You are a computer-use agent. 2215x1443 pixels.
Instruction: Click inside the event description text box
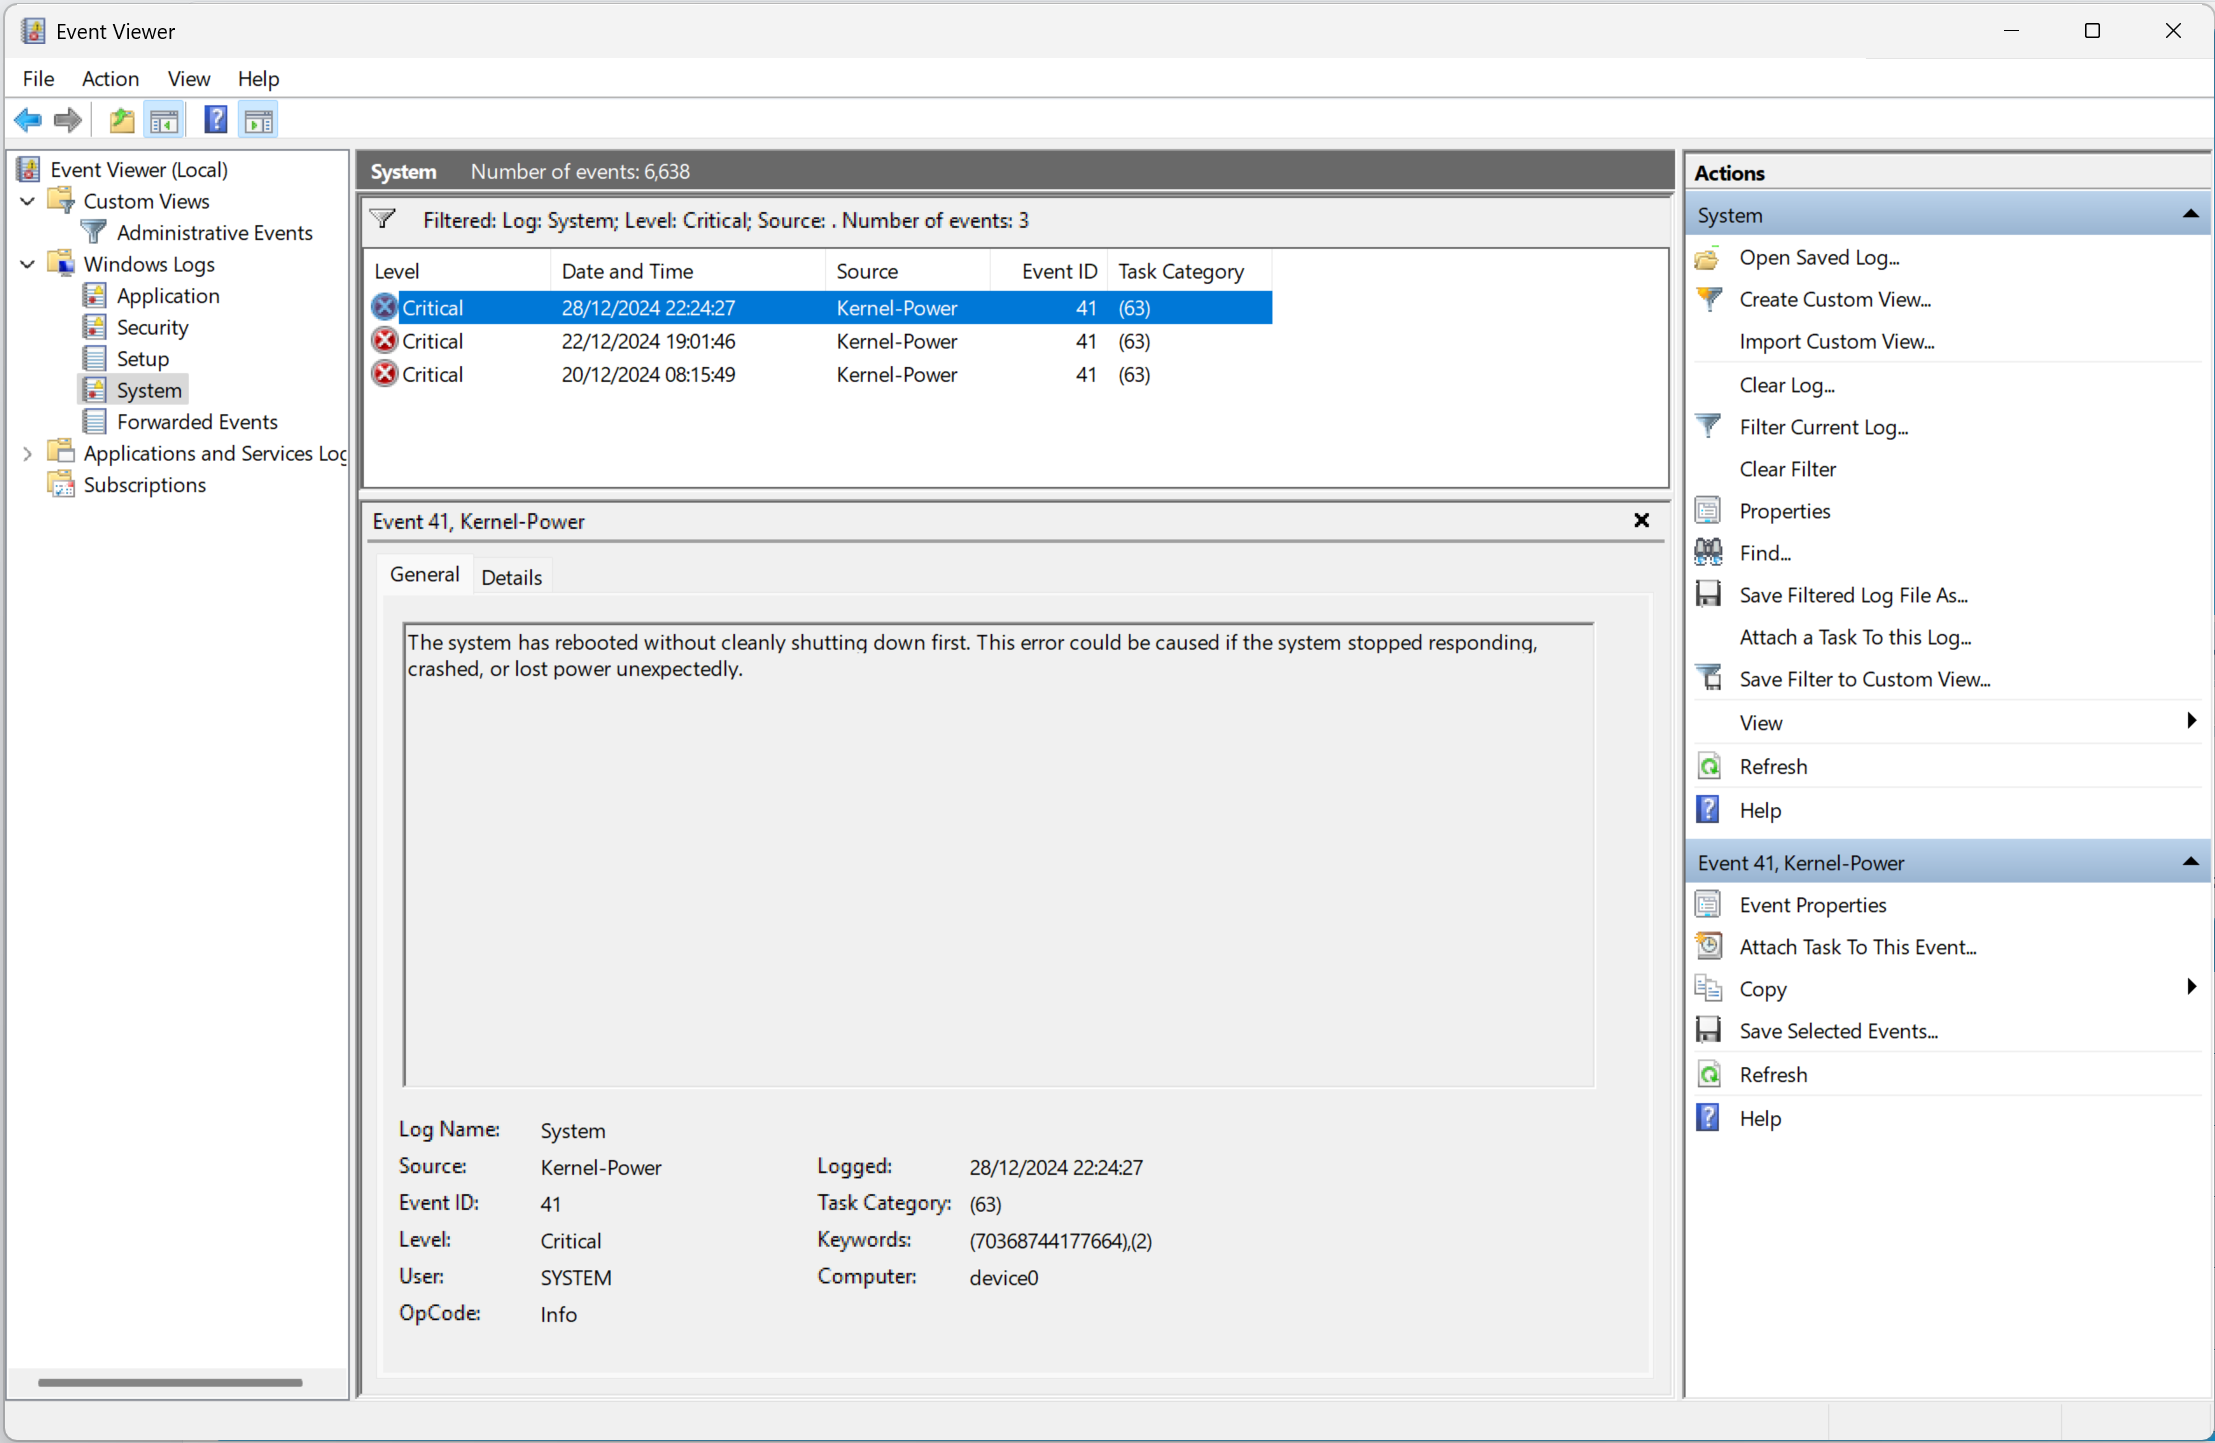998,854
